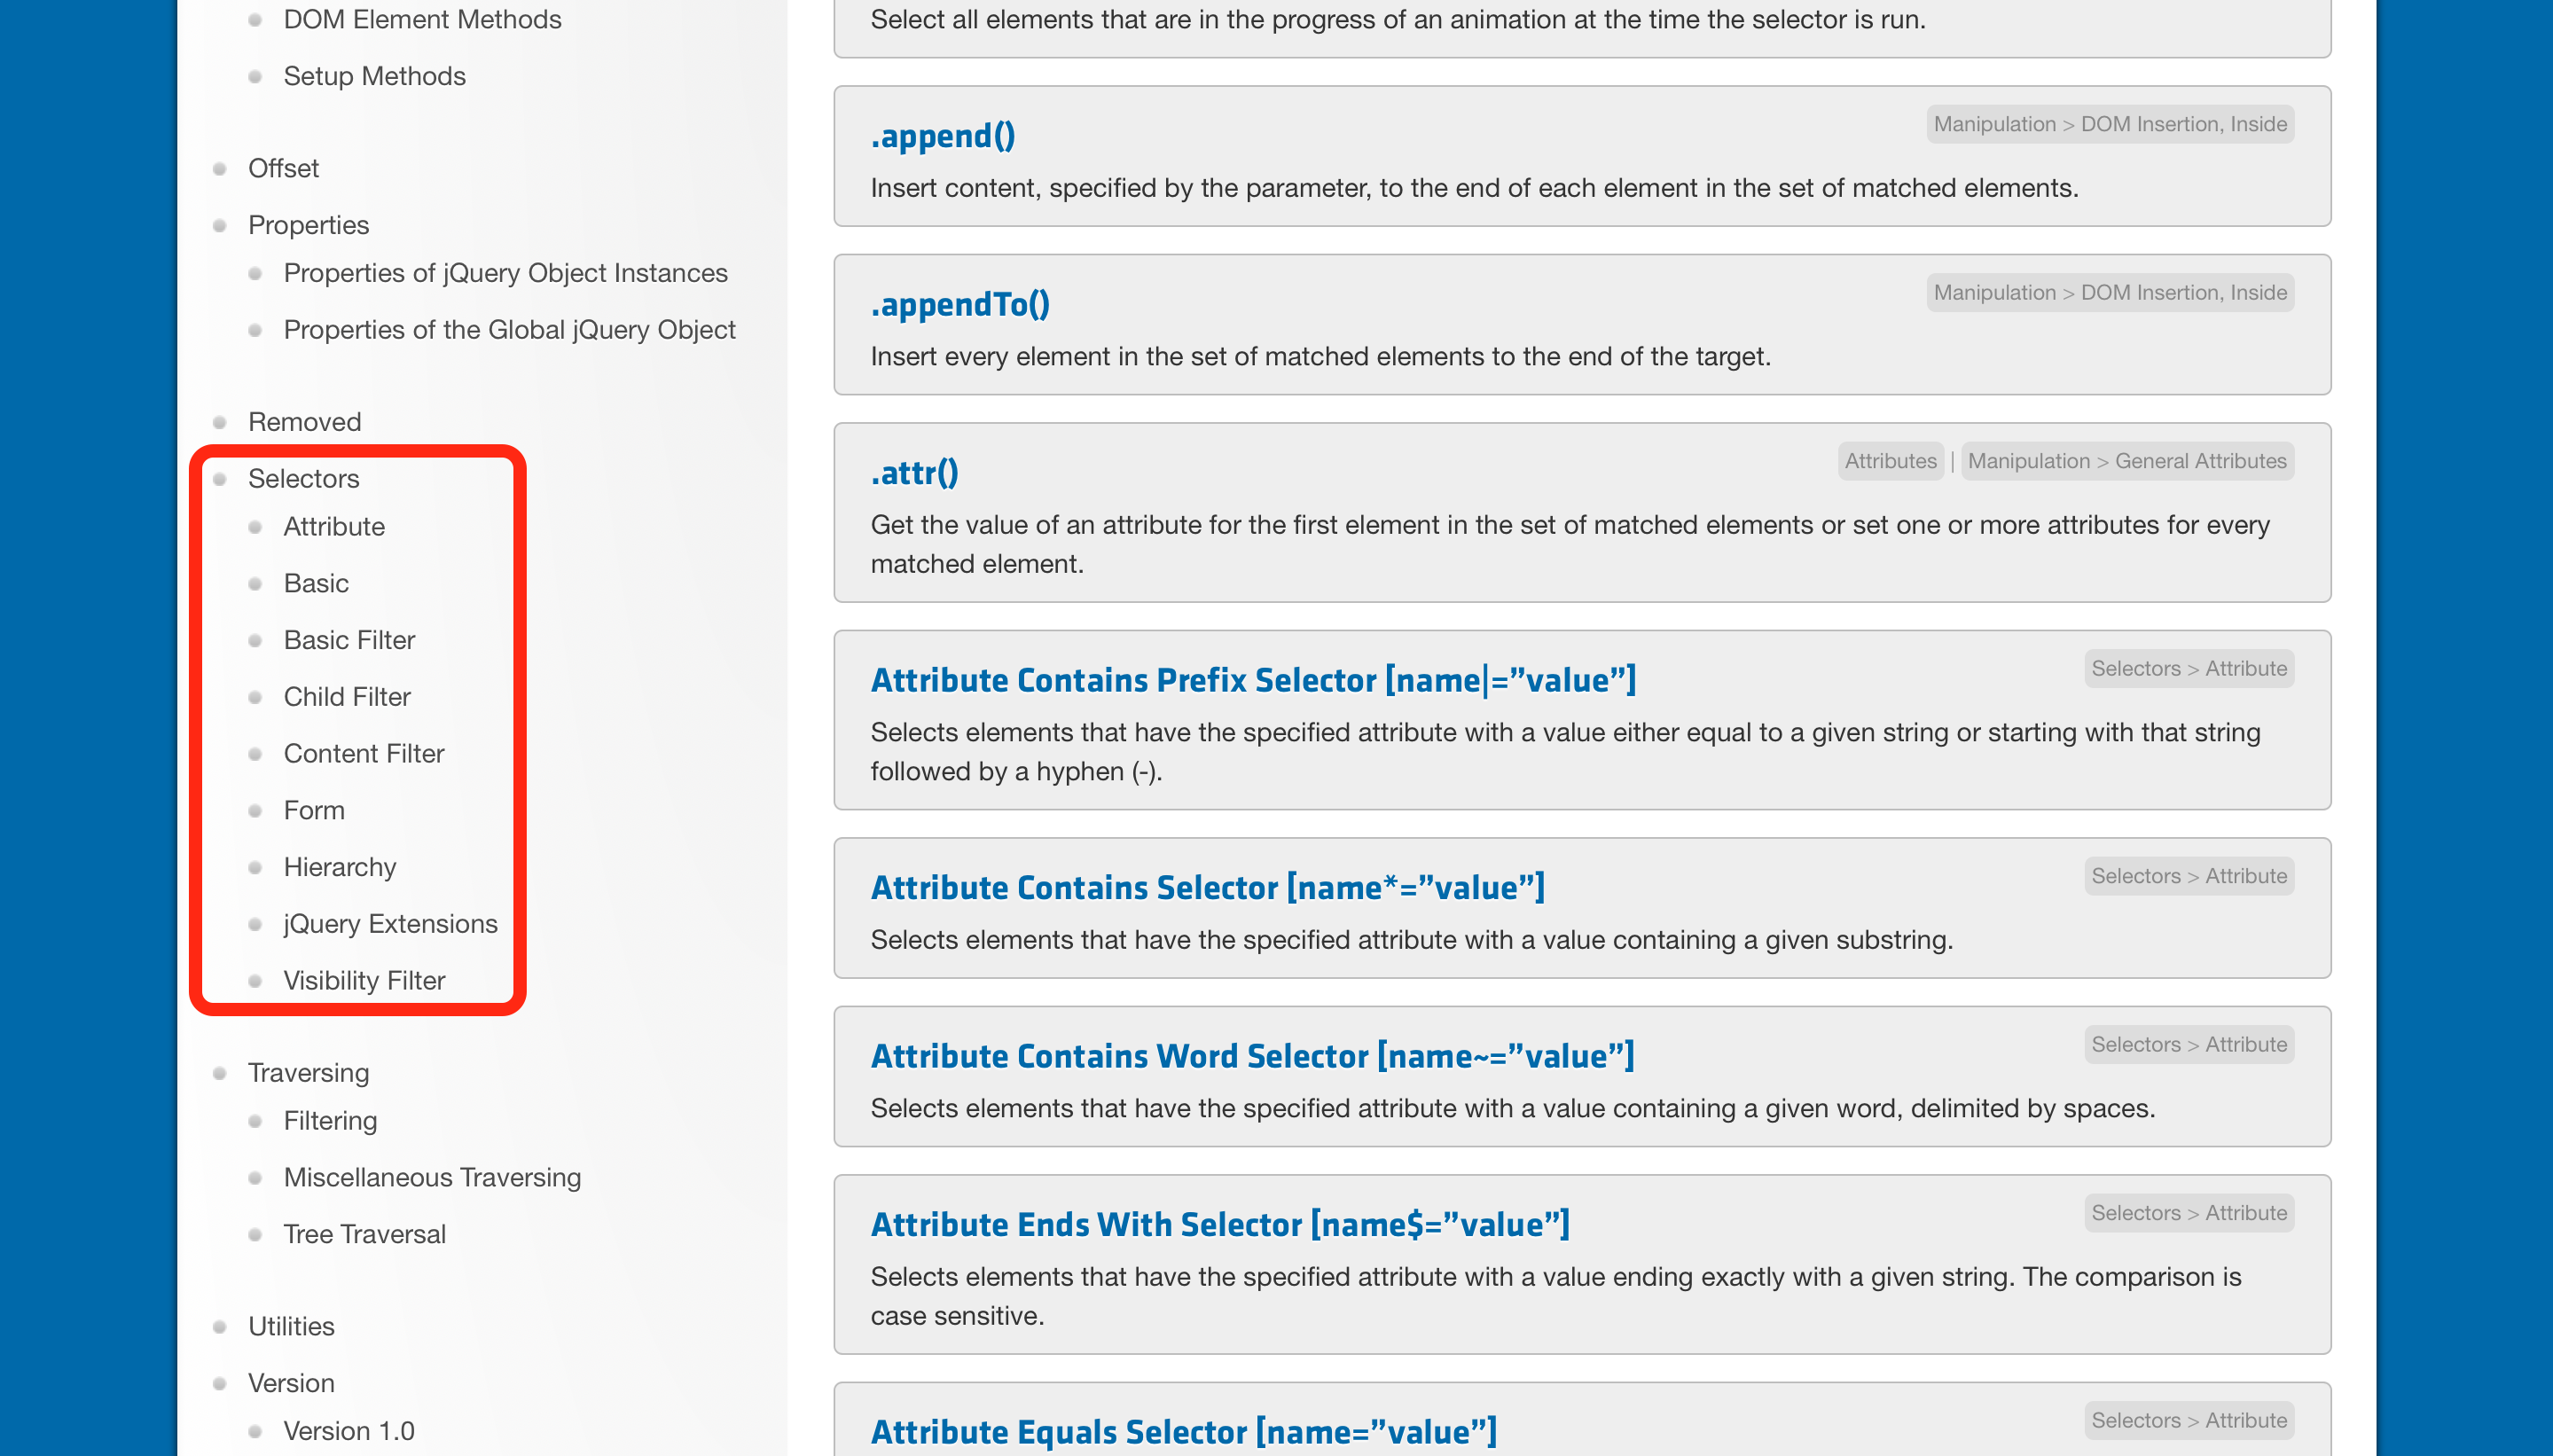Open the .appendTo() documentation link

pos(959,304)
